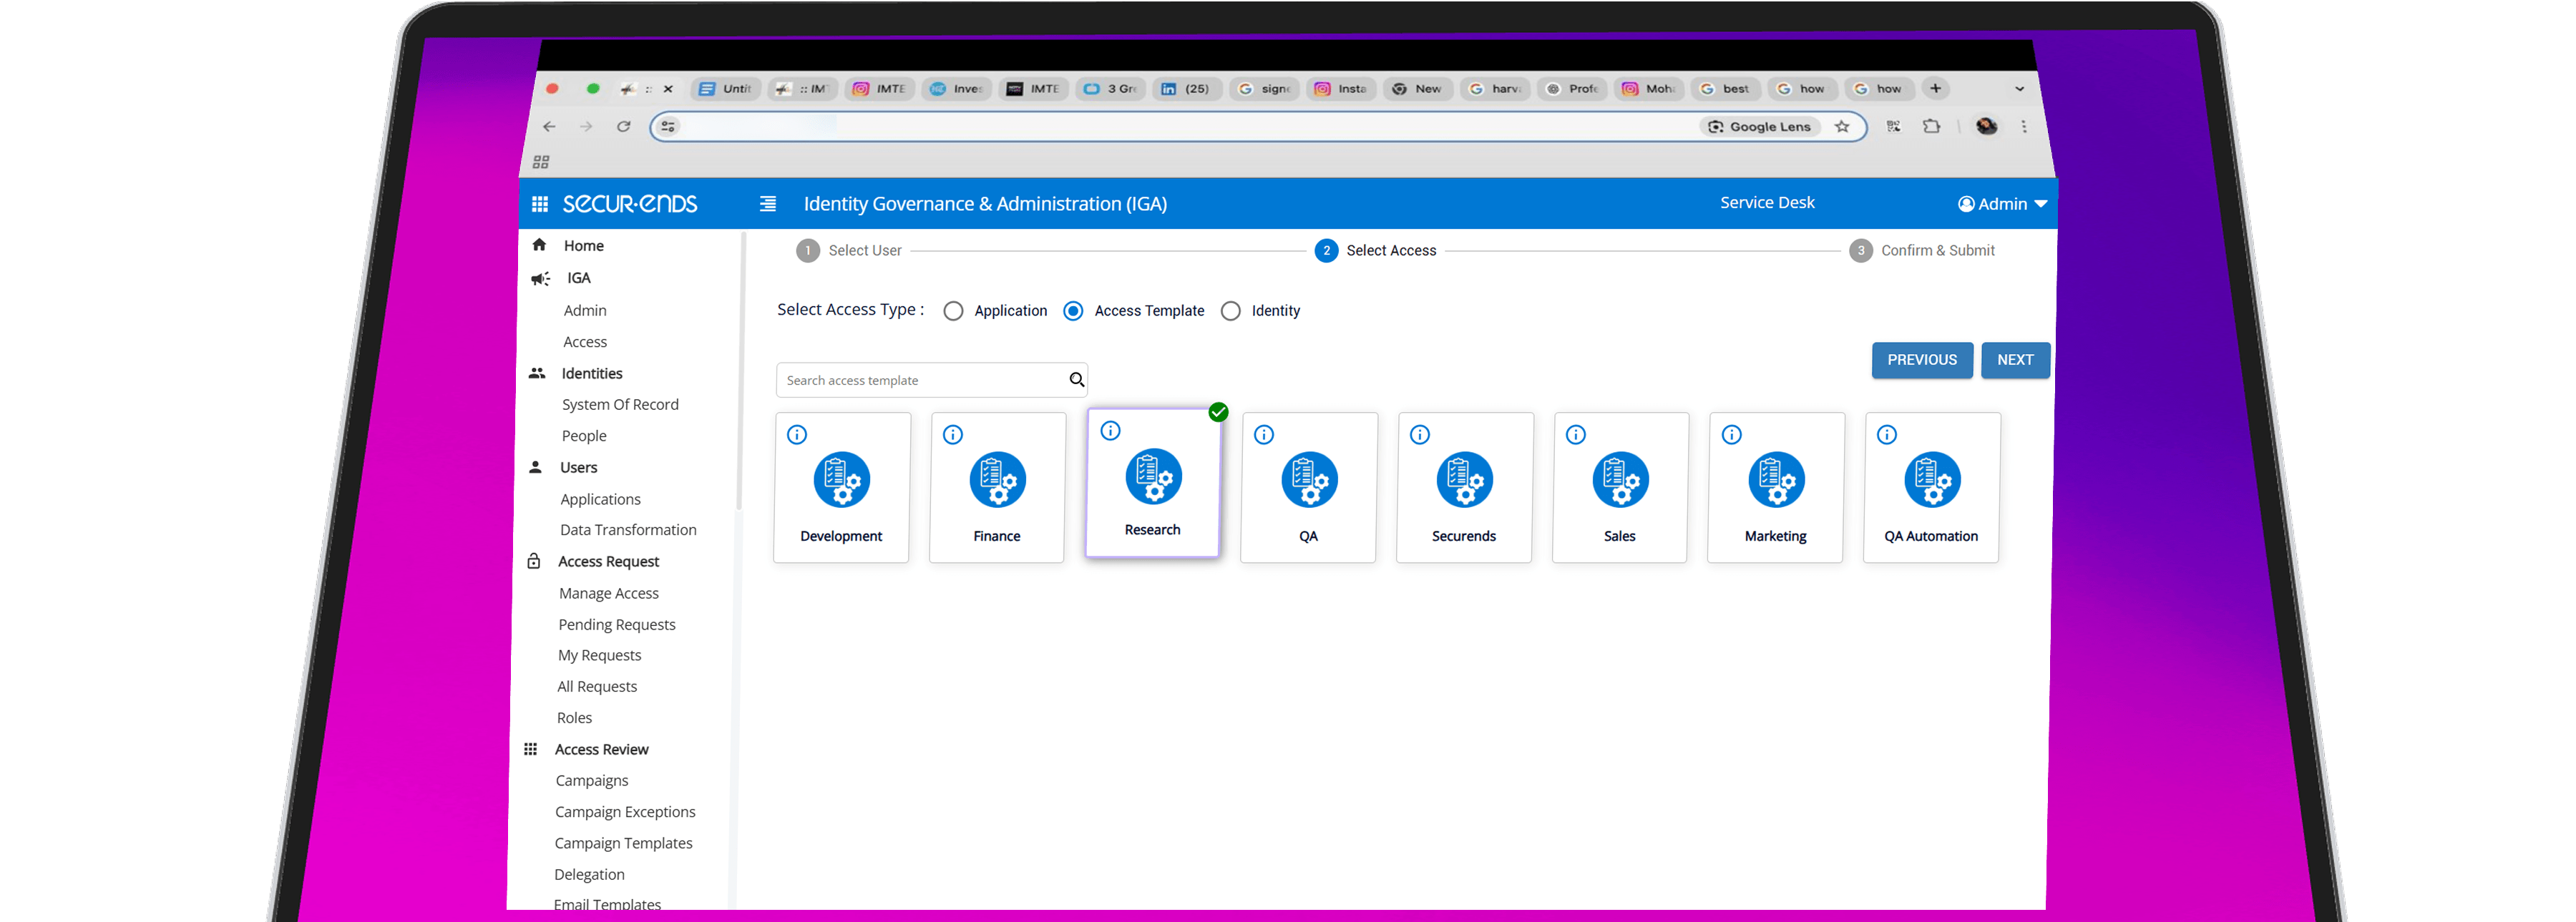Expand the browser tab list chevron
The image size is (2576, 922).
point(2020,89)
